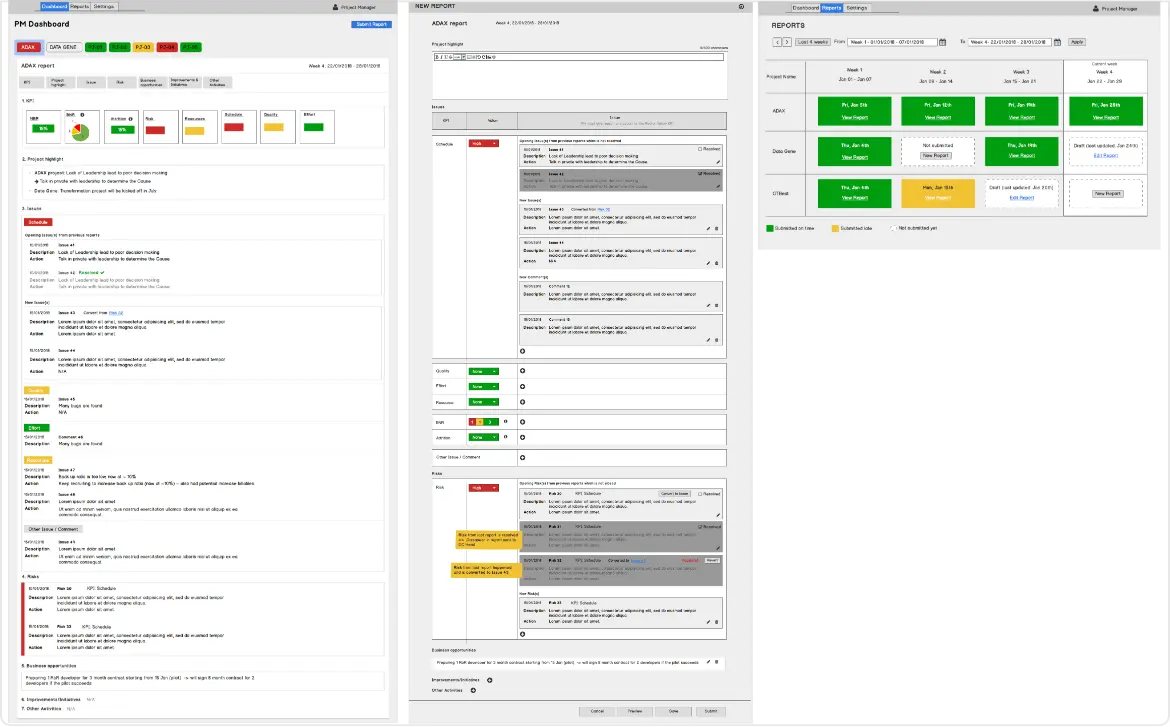Click the Convert to Issue button on Risk 30
Screen dimensions: 1170x727
pyautogui.click(x=674, y=493)
